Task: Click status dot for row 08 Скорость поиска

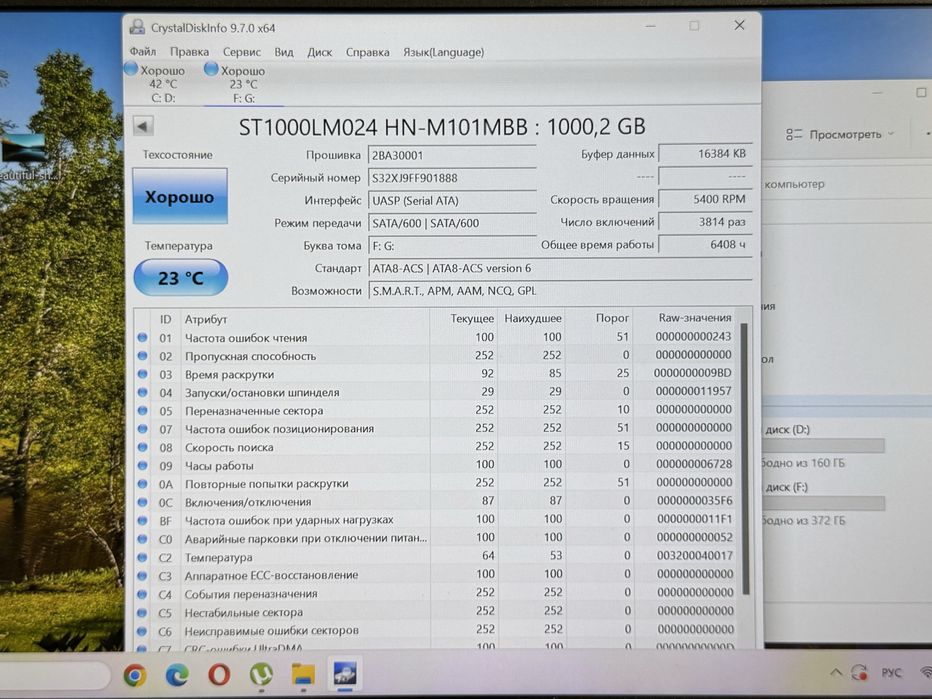Action: [x=142, y=447]
